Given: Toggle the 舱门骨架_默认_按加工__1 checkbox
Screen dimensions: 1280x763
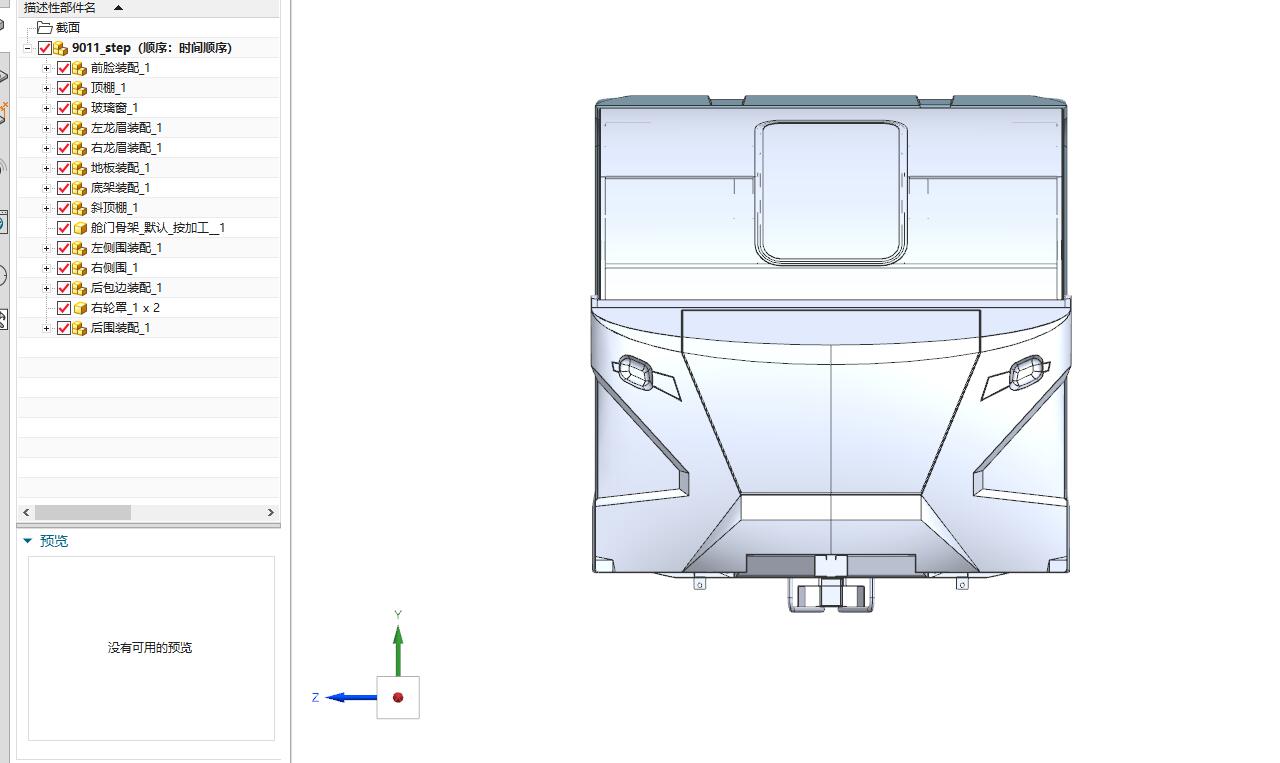Looking at the screenshot, I should tap(64, 228).
